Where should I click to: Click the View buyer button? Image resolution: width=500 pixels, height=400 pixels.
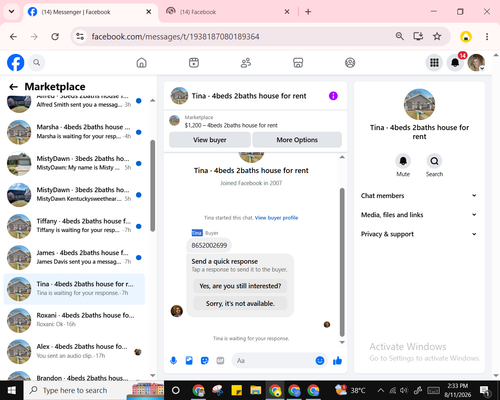pos(210,140)
